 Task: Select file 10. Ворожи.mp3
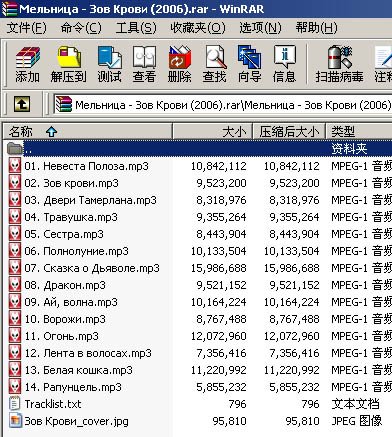65,319
